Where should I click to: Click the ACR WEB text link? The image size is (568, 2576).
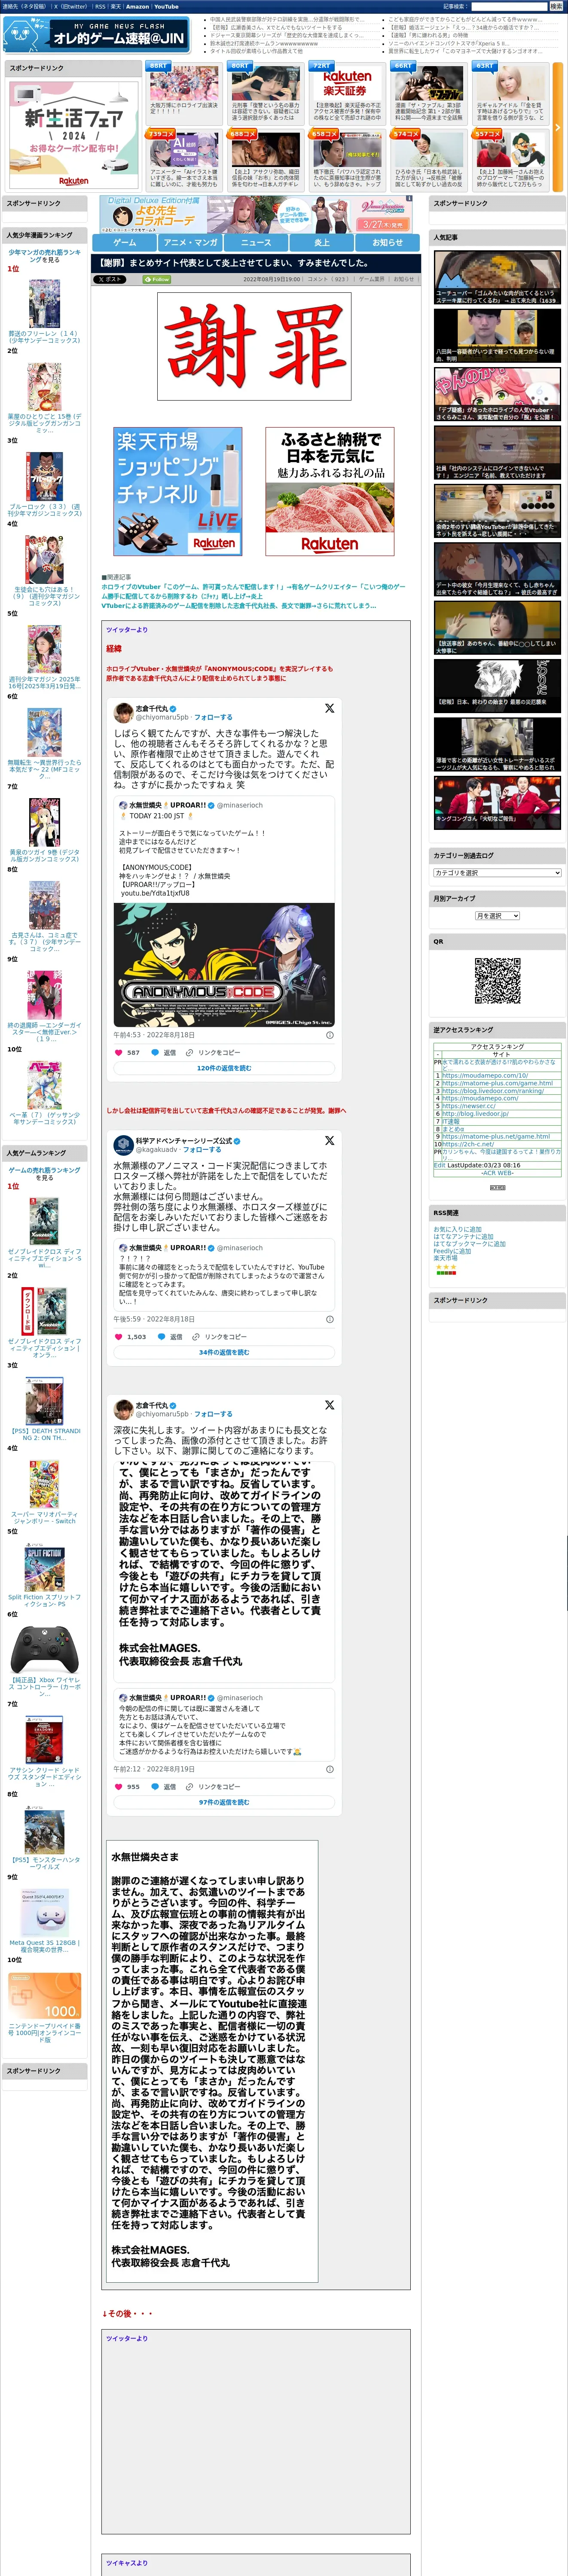497,1173
